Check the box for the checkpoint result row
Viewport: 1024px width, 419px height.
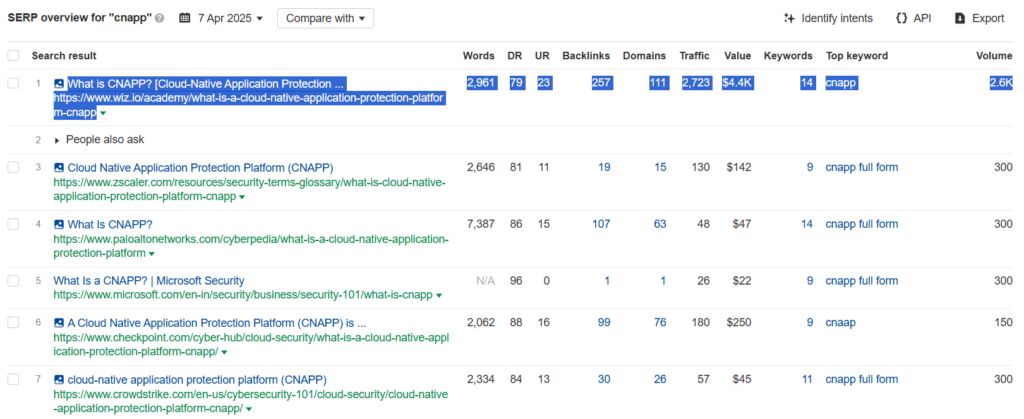pos(13,323)
